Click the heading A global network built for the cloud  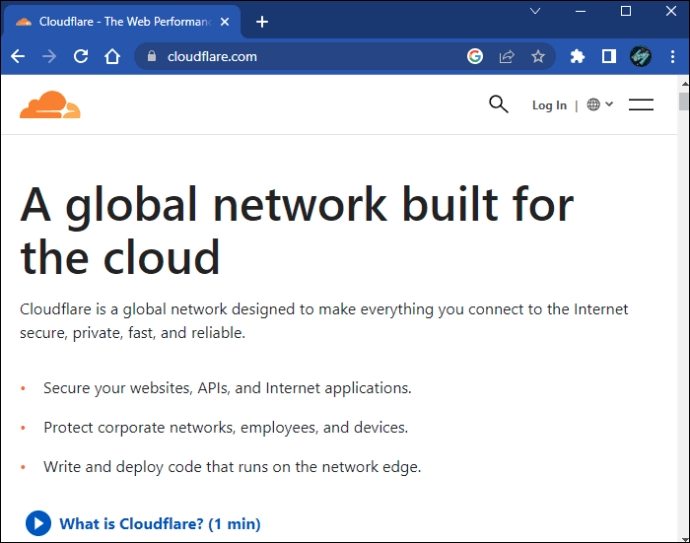tap(297, 230)
